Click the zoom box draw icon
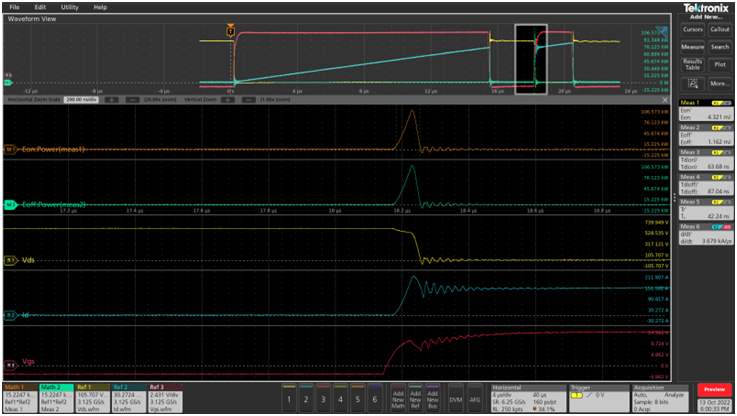This screenshot has height=416, width=737. coord(692,83)
